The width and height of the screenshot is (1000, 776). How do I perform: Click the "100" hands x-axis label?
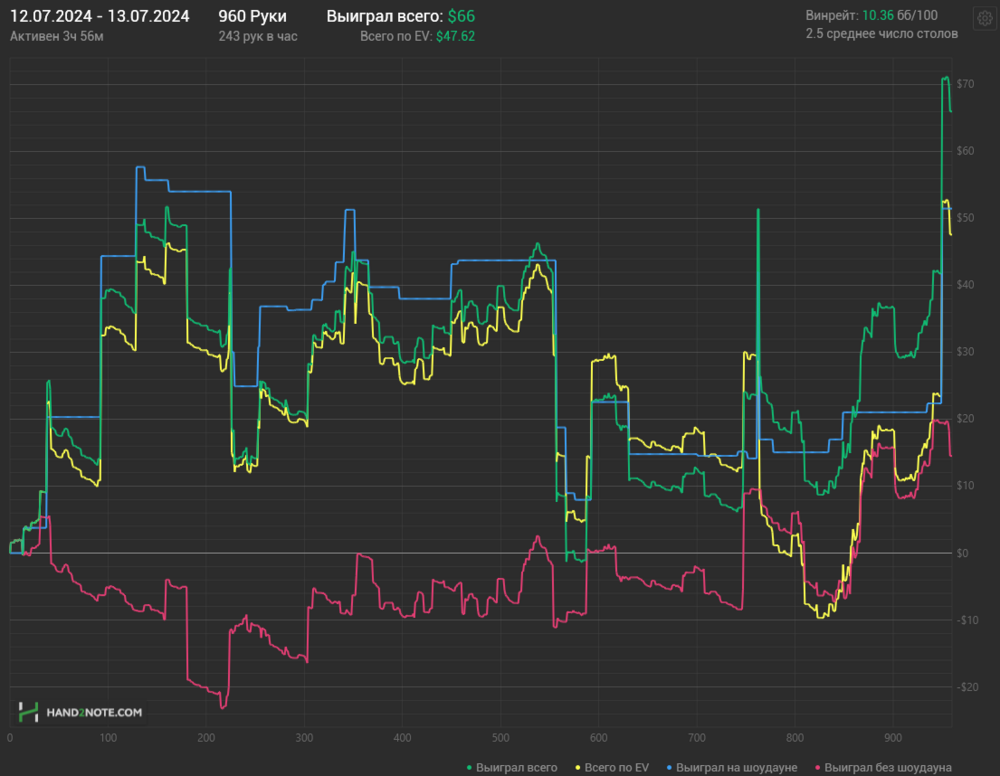(108, 738)
